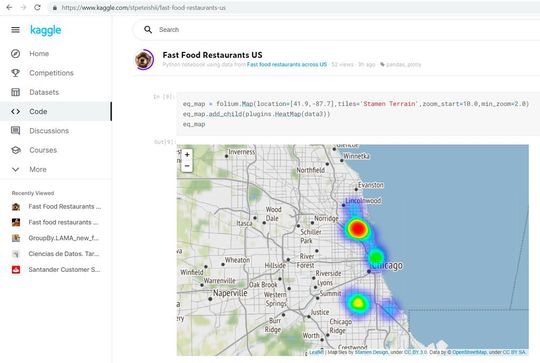
Task: Click the Evanston label on the map
Action: click(371, 185)
